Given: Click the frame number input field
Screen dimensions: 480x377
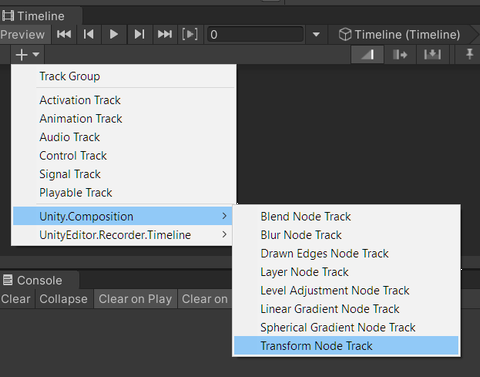Looking at the screenshot, I should click(x=255, y=34).
